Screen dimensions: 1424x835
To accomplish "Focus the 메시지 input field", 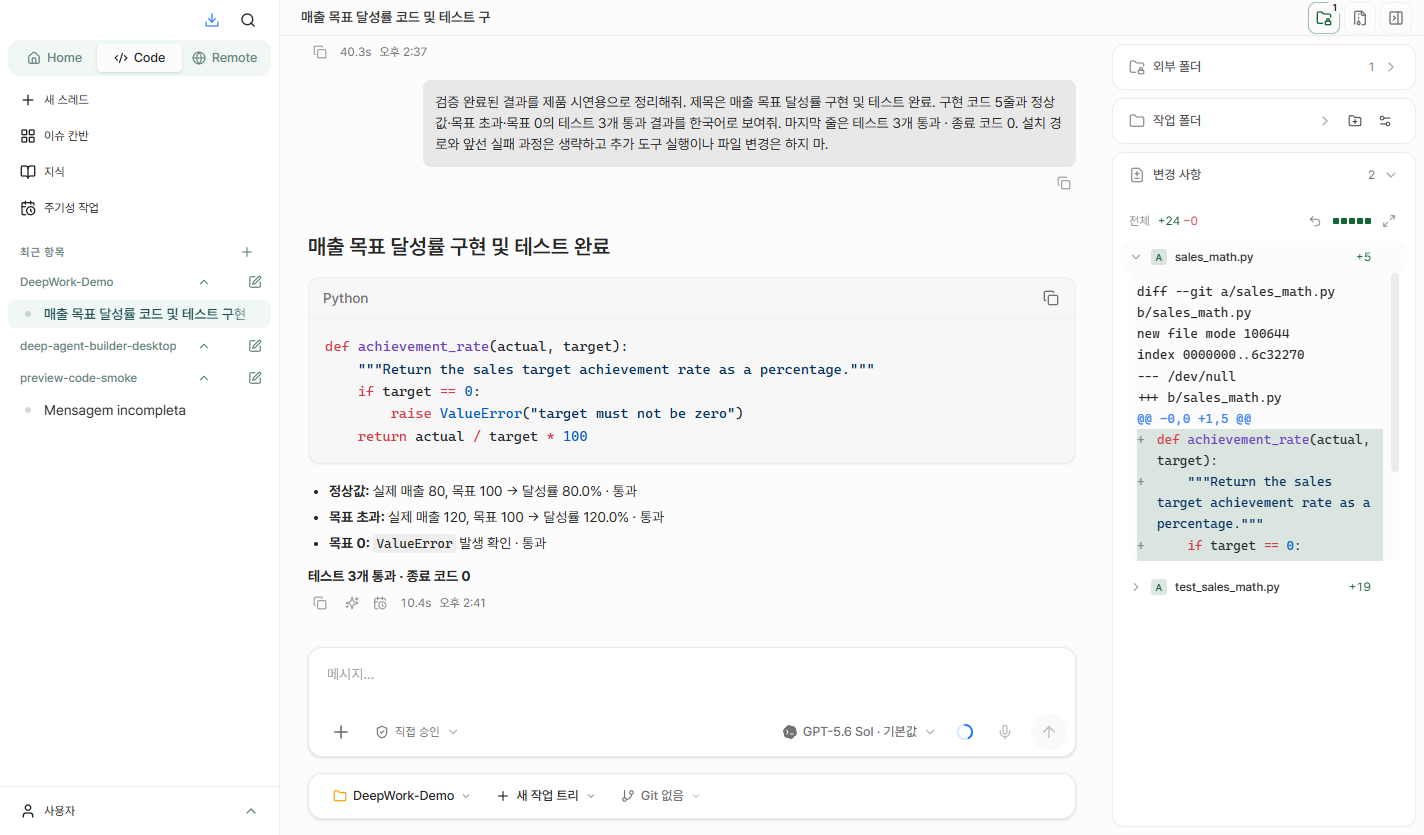I will pos(691,674).
